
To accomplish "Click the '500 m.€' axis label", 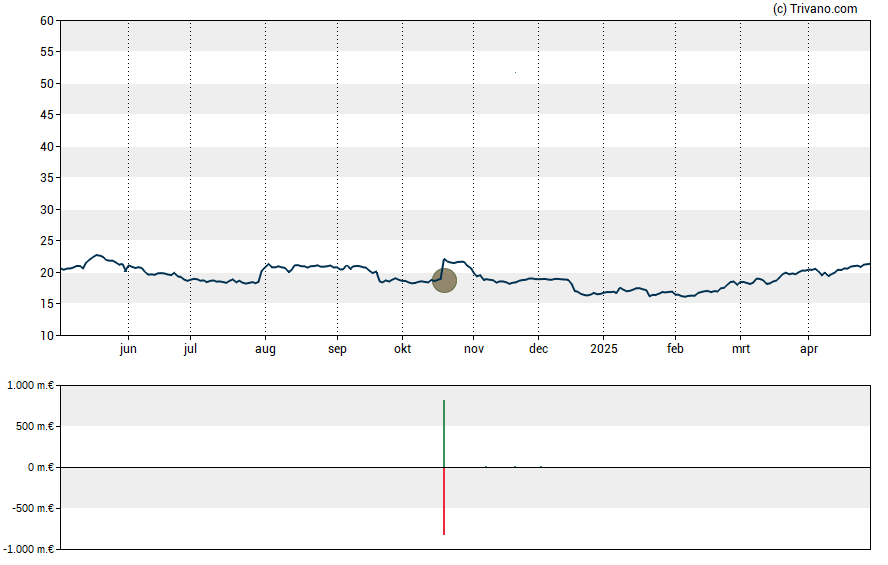I will coord(35,426).
